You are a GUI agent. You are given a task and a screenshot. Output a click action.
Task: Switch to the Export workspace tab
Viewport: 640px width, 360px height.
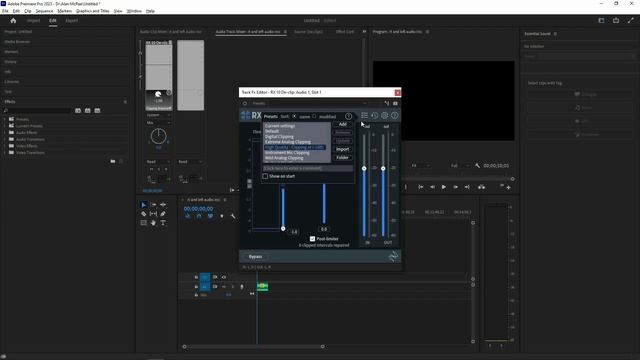click(x=71, y=20)
